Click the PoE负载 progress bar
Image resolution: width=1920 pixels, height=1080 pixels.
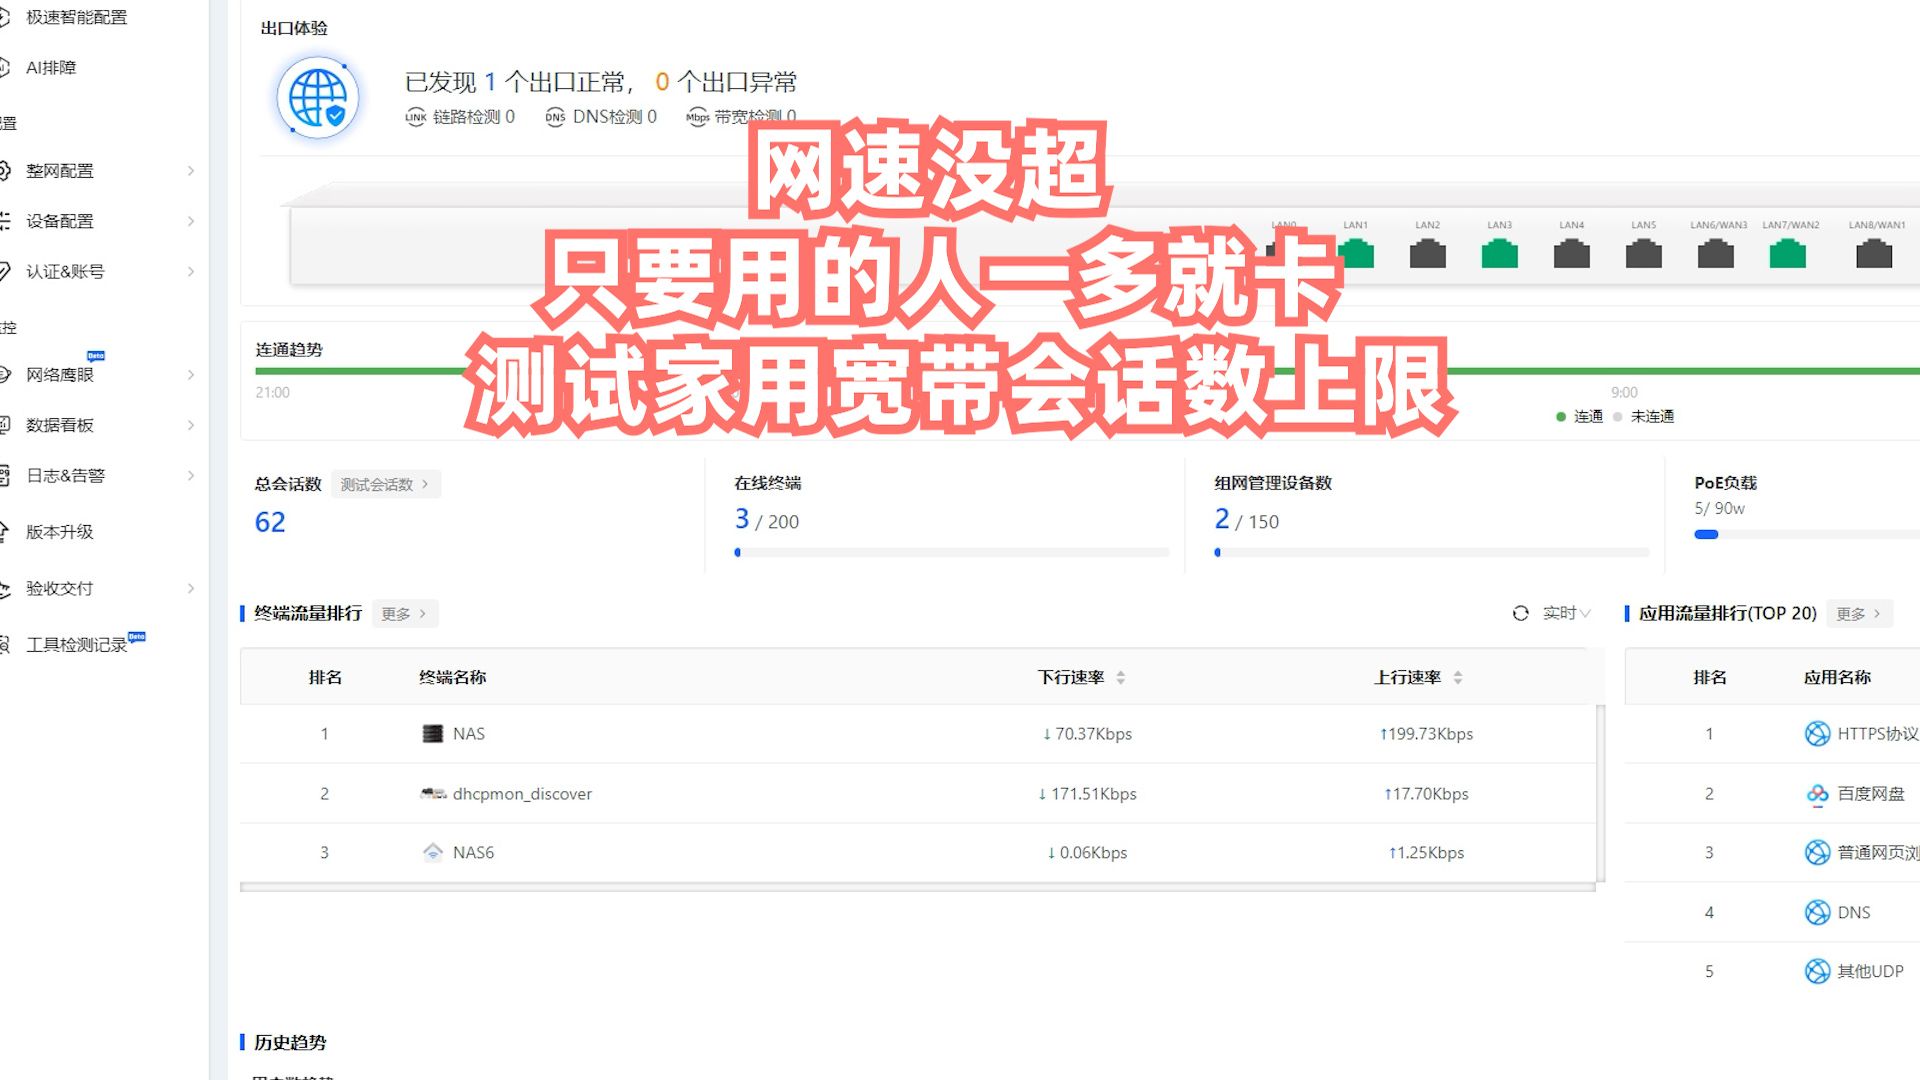(1806, 534)
